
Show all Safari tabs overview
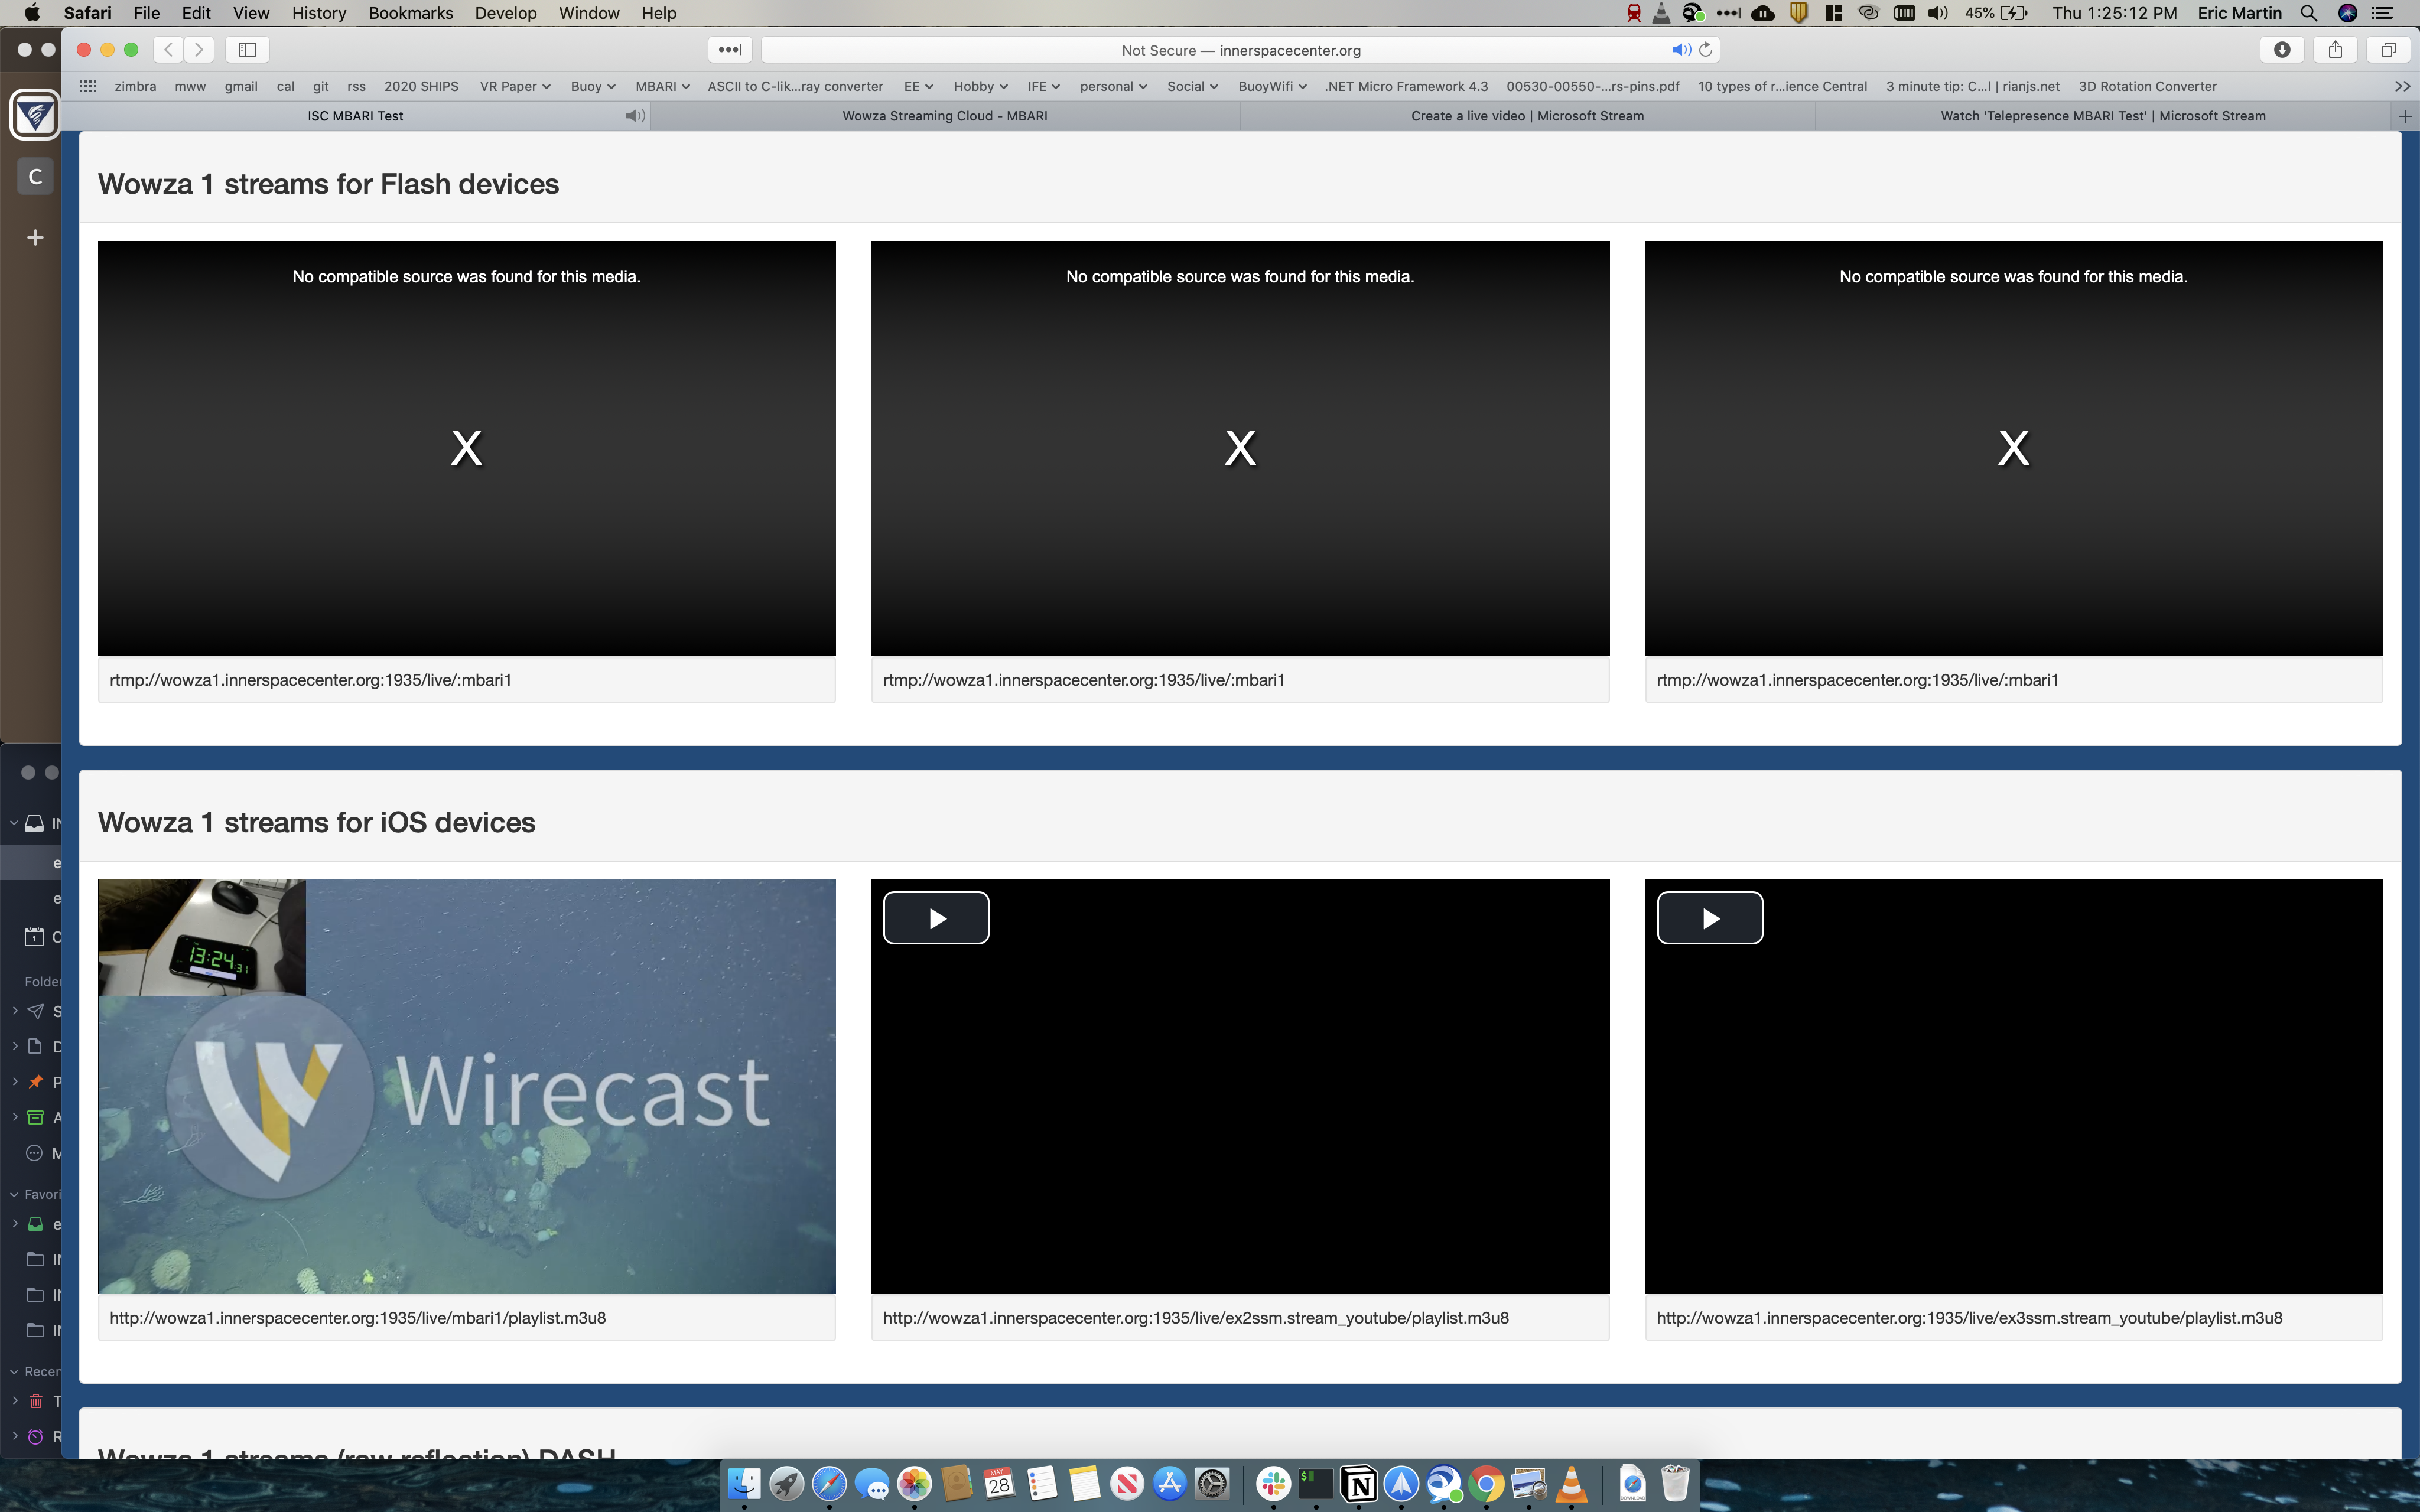pyautogui.click(x=2388, y=49)
